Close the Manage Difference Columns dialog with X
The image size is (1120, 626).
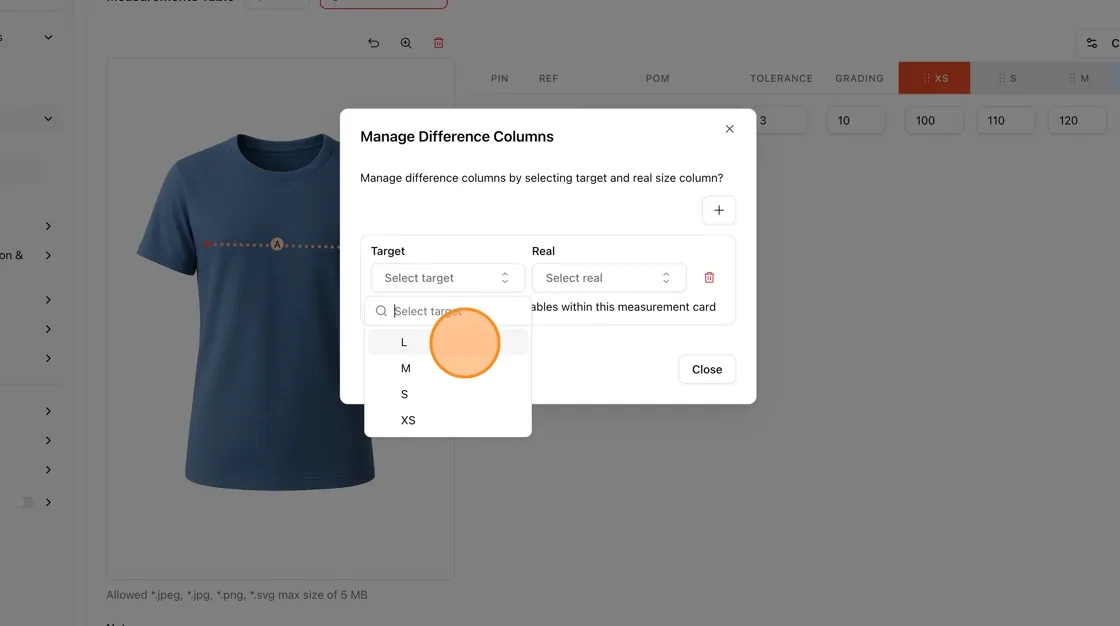point(729,129)
